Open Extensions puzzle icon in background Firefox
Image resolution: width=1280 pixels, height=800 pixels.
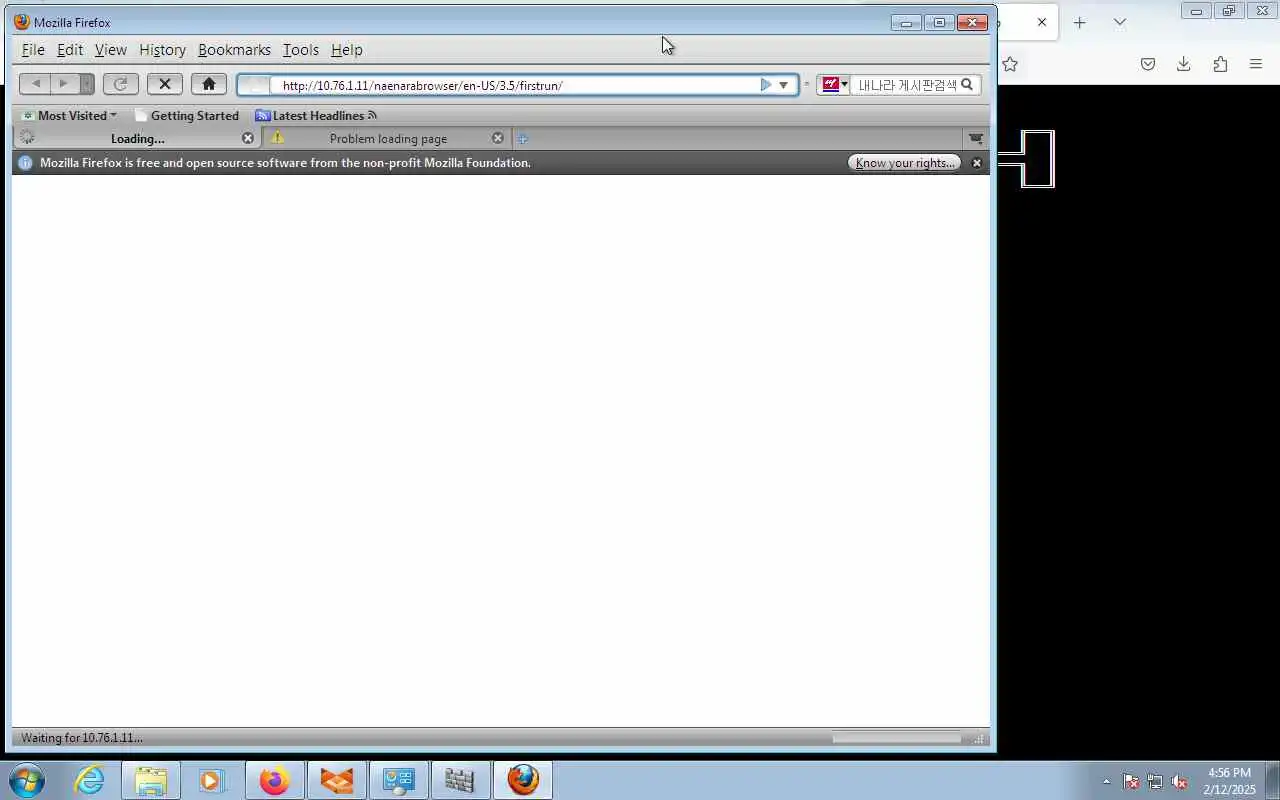coord(1220,64)
